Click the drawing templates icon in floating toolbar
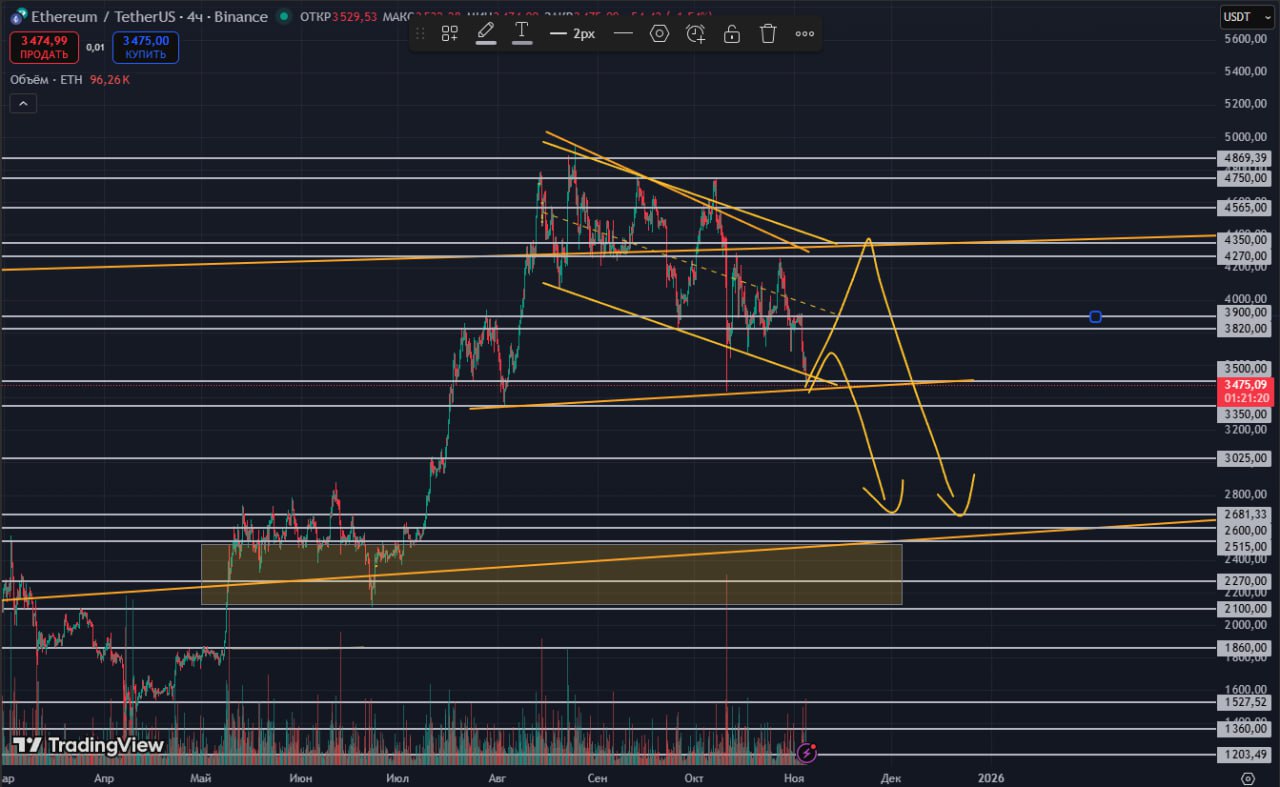 pos(450,34)
